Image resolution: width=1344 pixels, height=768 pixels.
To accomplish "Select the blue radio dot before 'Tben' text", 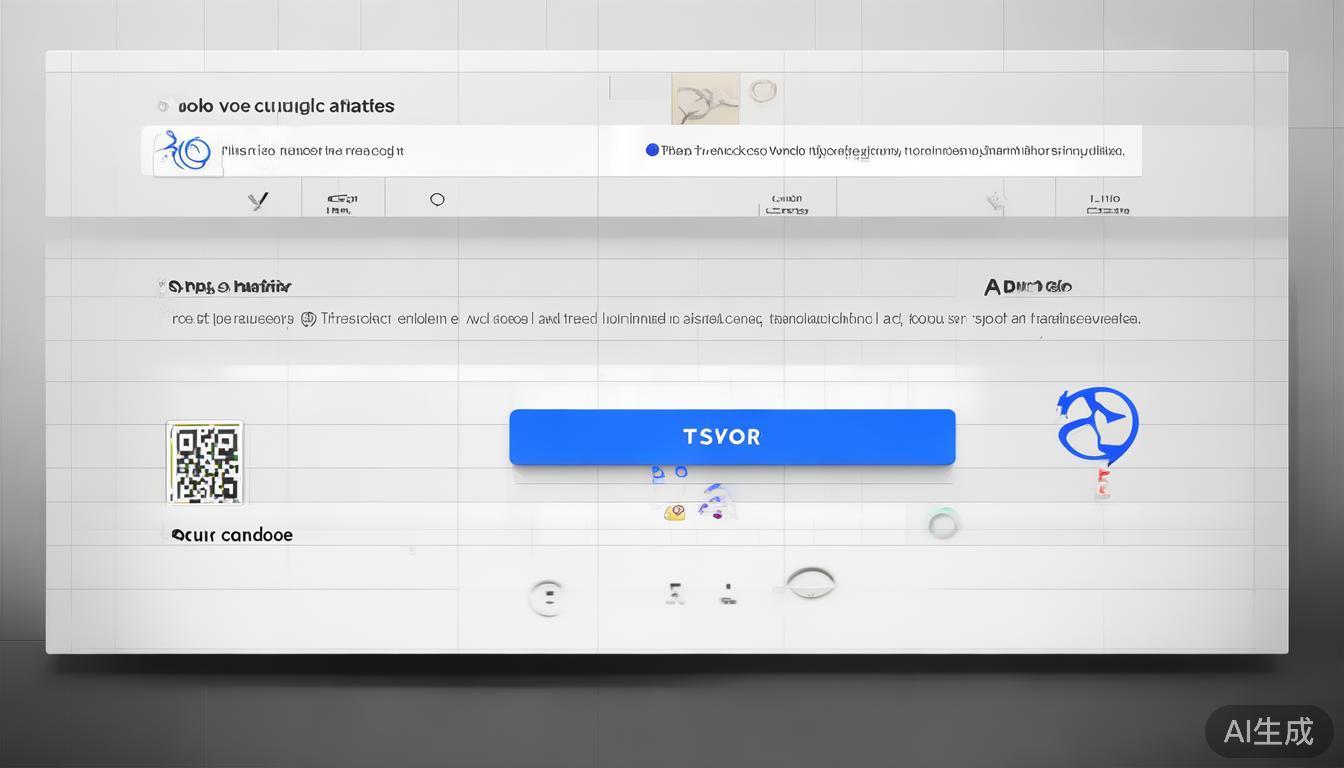I will coord(652,150).
